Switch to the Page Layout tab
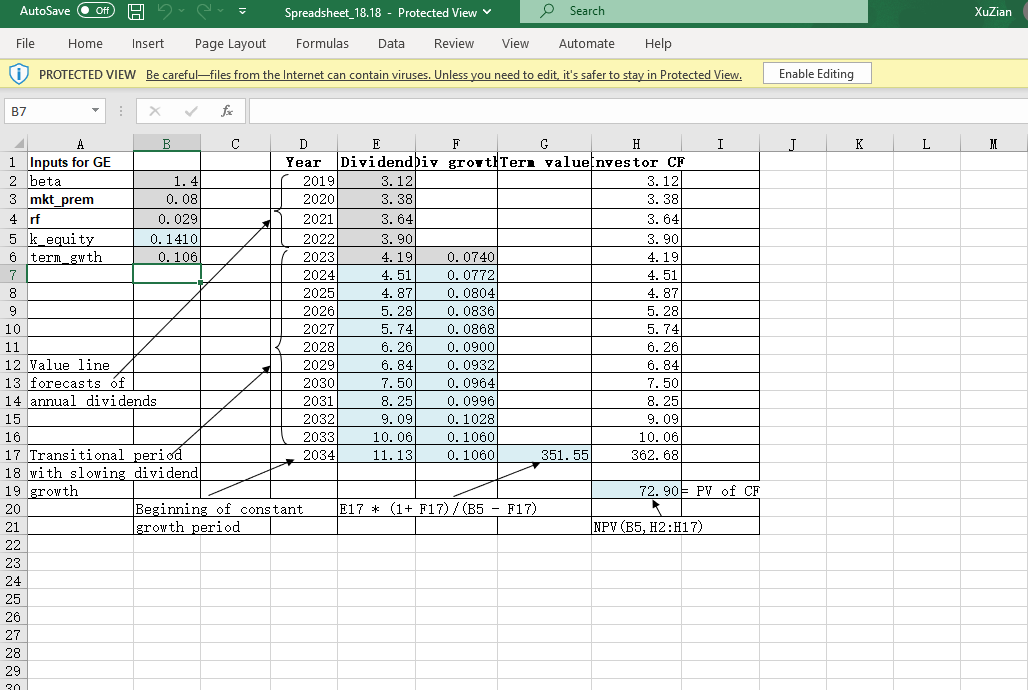The height and width of the screenshot is (690, 1028). 230,43
